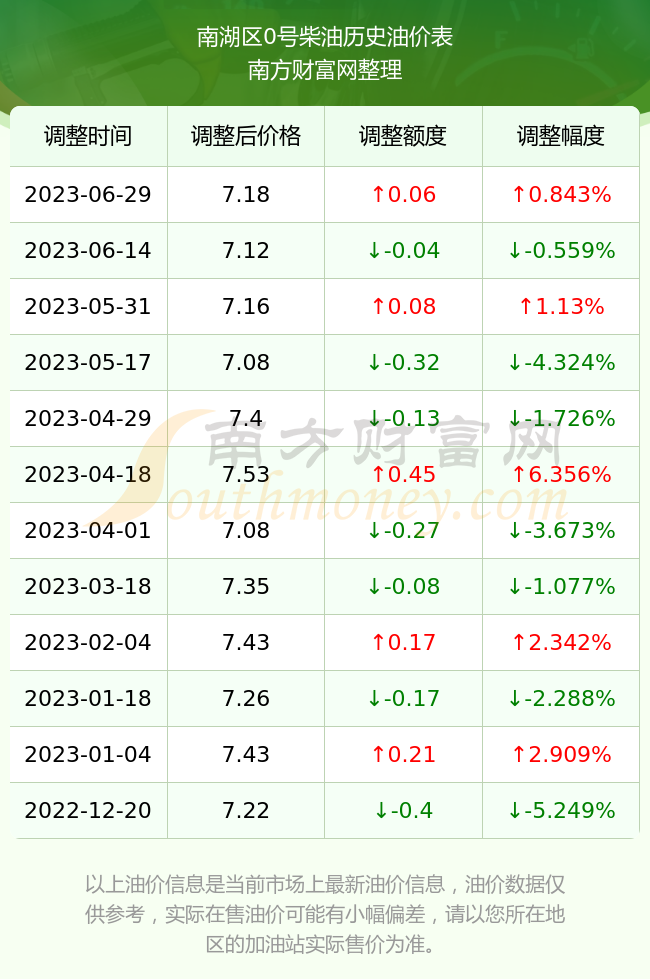Viewport: 650px width, 980px height.
Task: Click the 调整后价格 column header
Action: pos(246,136)
